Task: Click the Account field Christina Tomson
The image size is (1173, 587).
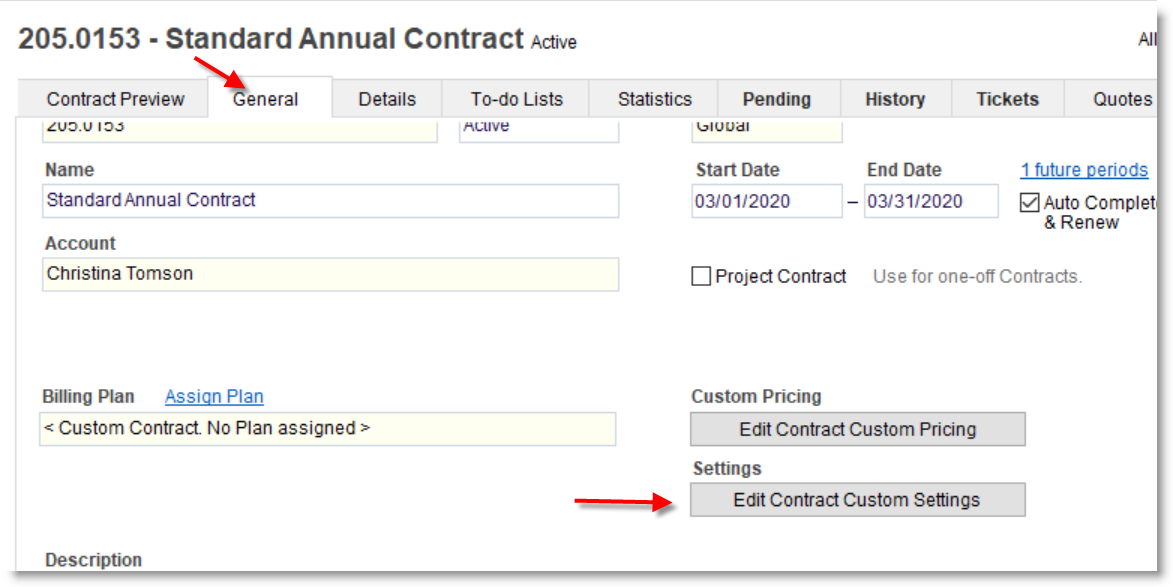Action: click(330, 274)
